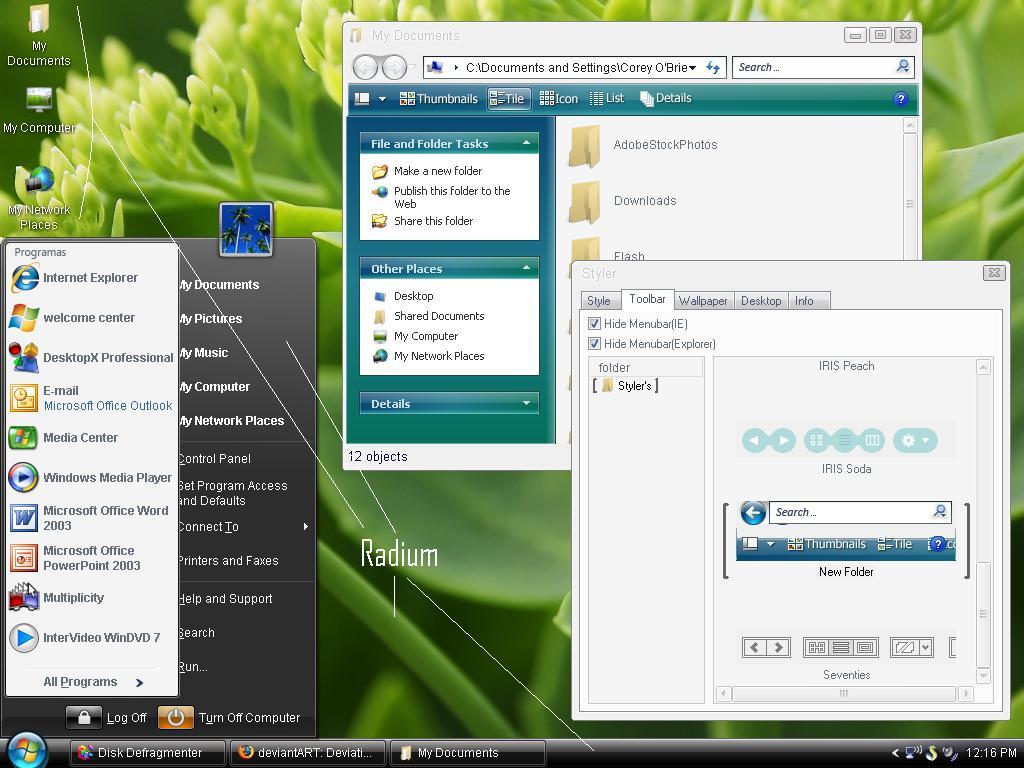Open Printers and Faxes
This screenshot has width=1024, height=768.
pos(229,560)
